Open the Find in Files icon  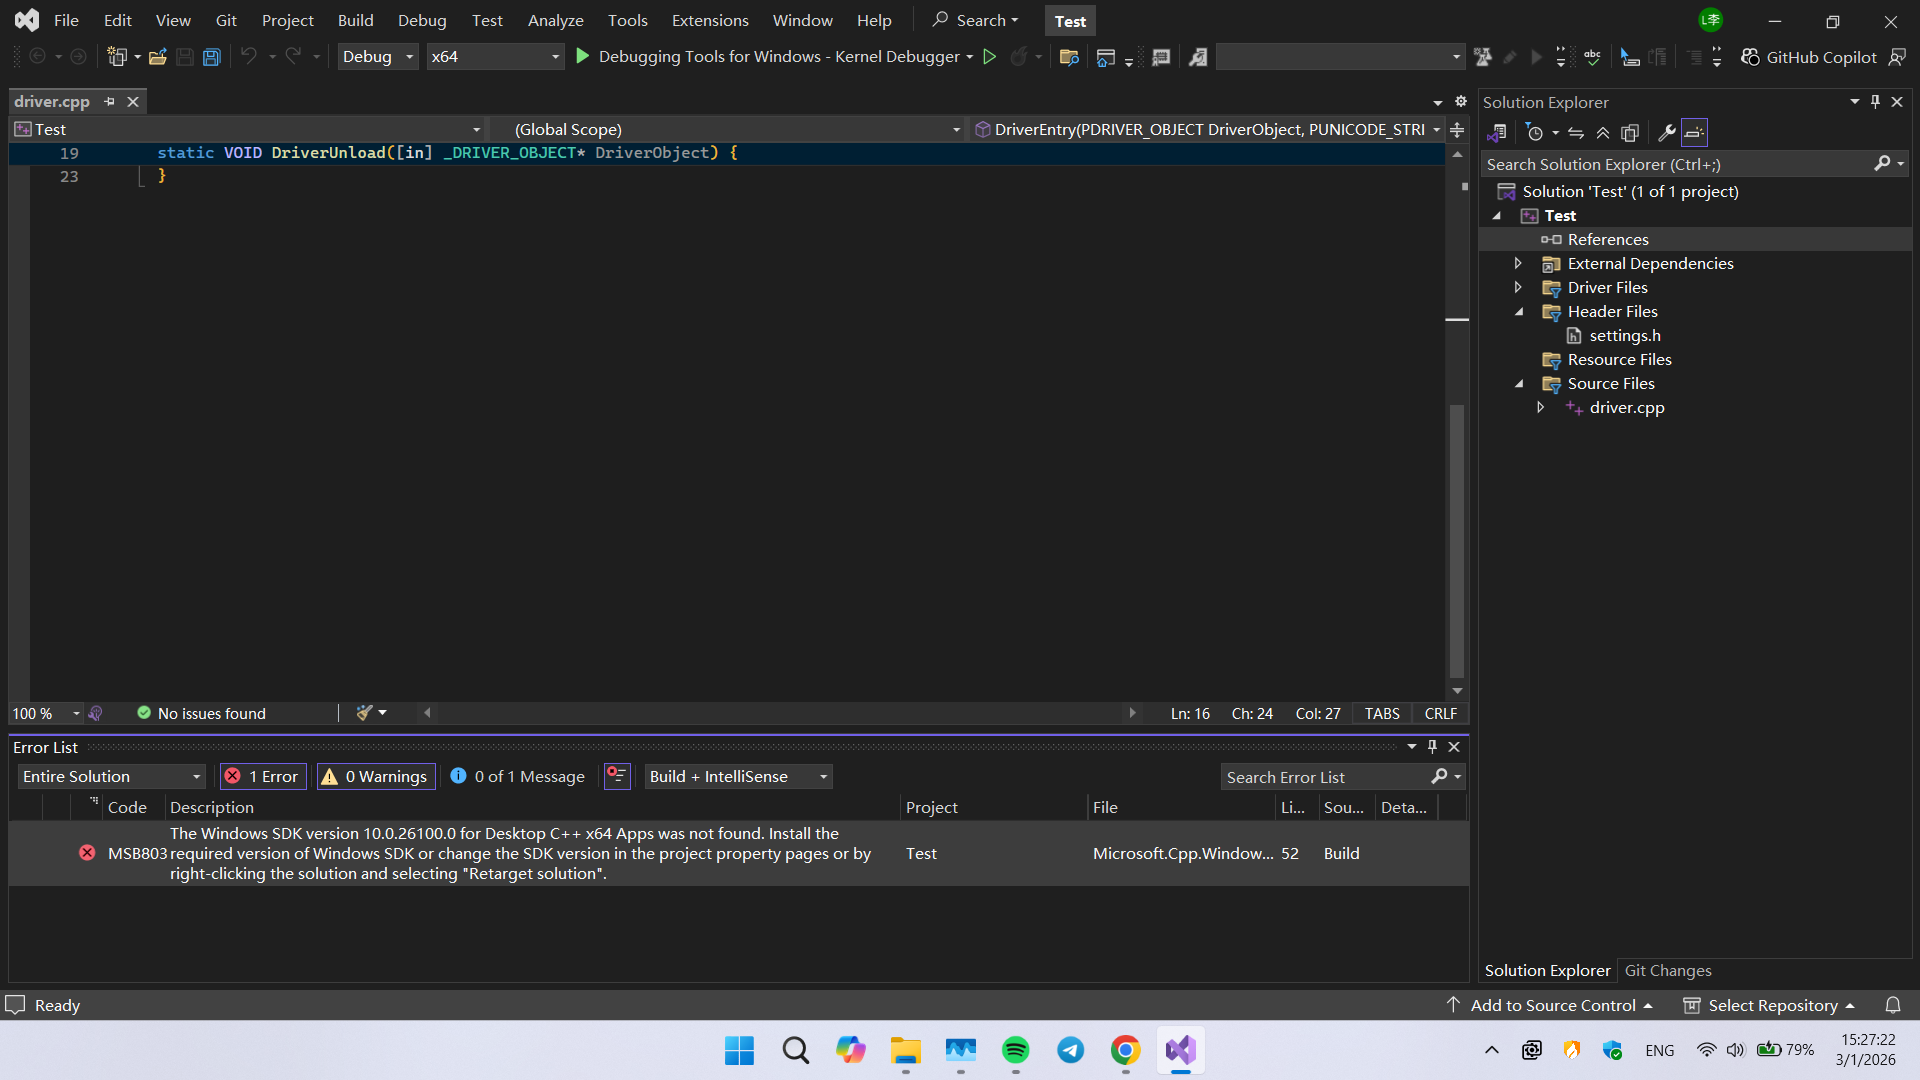point(1069,57)
